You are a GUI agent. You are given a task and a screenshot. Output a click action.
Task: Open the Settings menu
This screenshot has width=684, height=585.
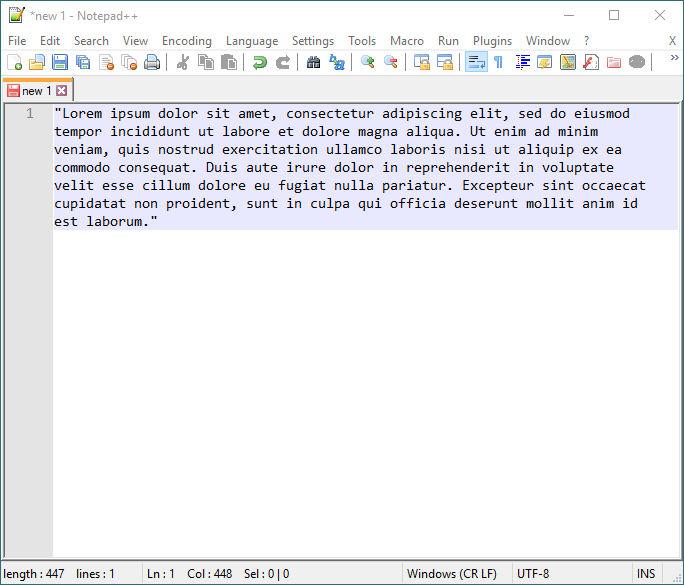tap(313, 41)
